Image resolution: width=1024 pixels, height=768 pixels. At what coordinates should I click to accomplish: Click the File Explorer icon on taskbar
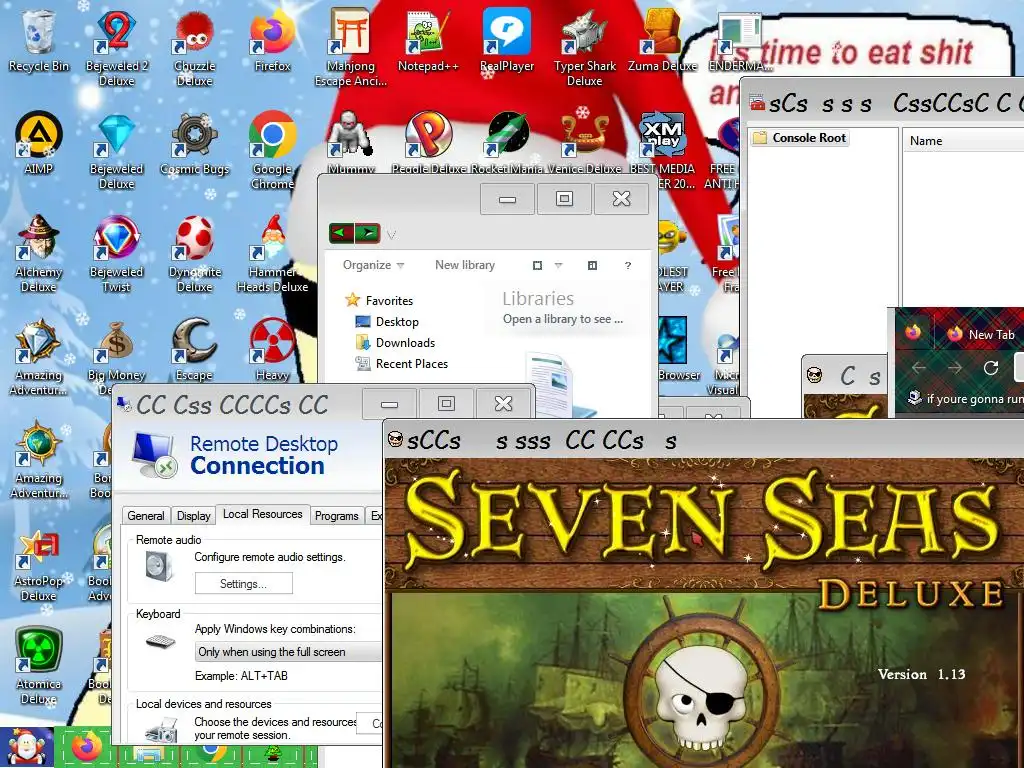(147, 756)
